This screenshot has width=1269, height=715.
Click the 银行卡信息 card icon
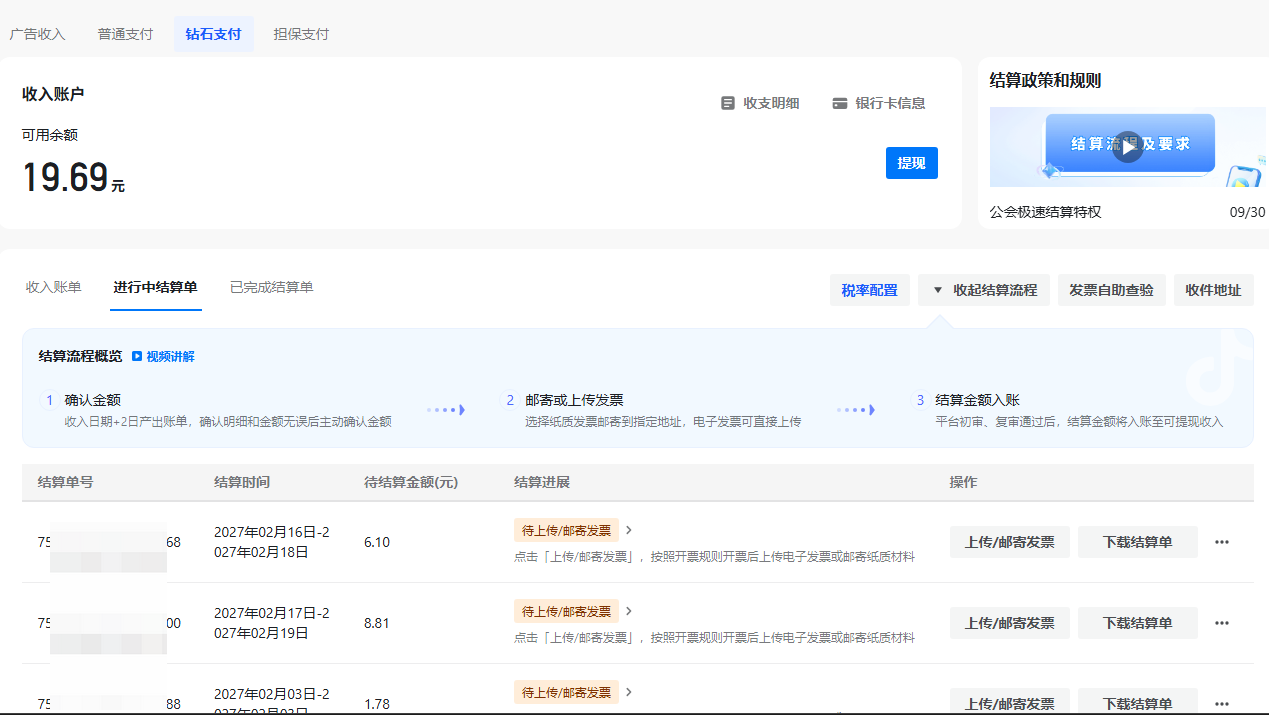840,103
